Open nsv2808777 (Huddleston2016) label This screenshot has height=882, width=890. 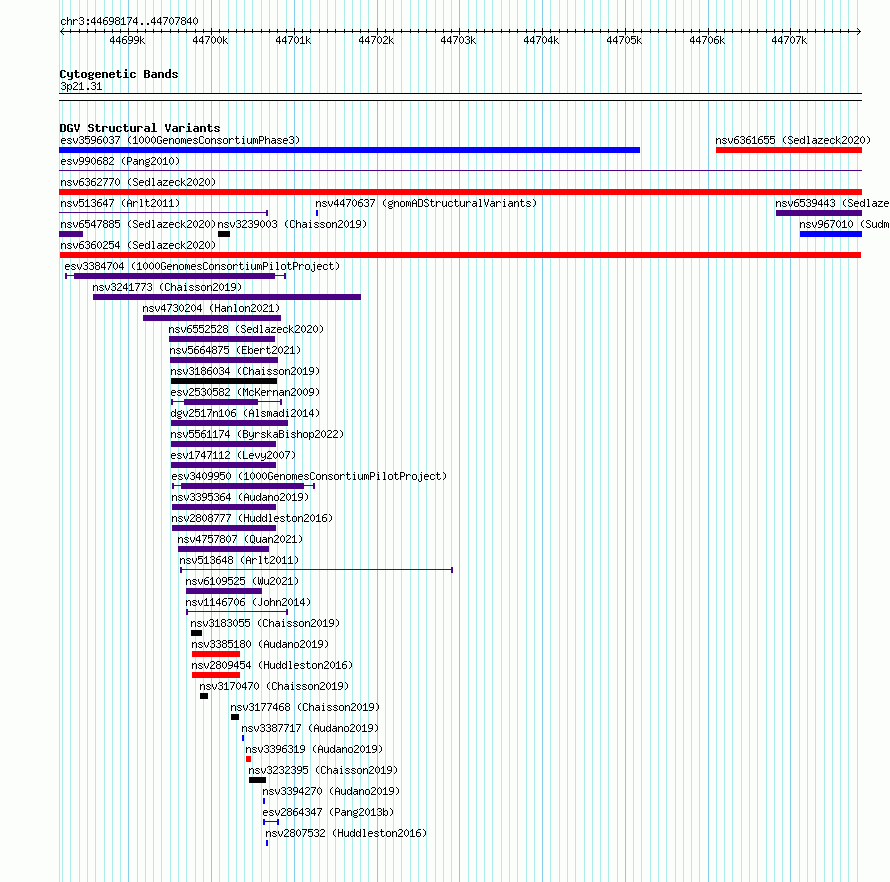252,518
